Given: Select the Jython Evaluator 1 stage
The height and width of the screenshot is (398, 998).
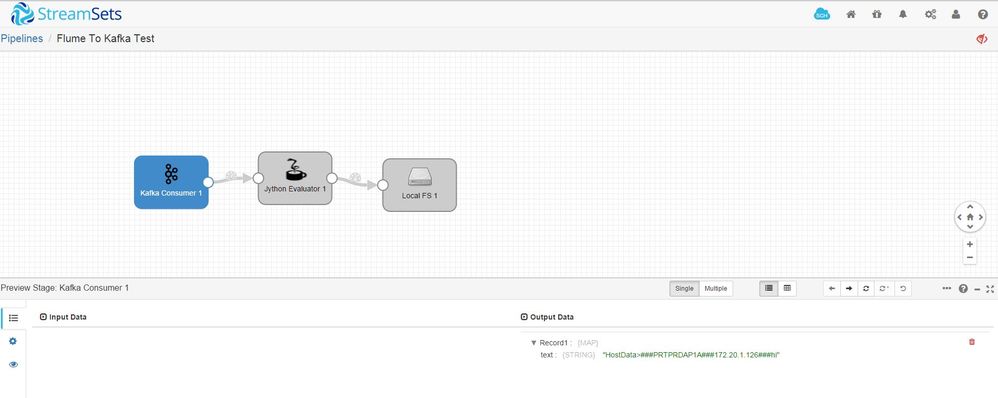Looking at the screenshot, I should point(295,178).
